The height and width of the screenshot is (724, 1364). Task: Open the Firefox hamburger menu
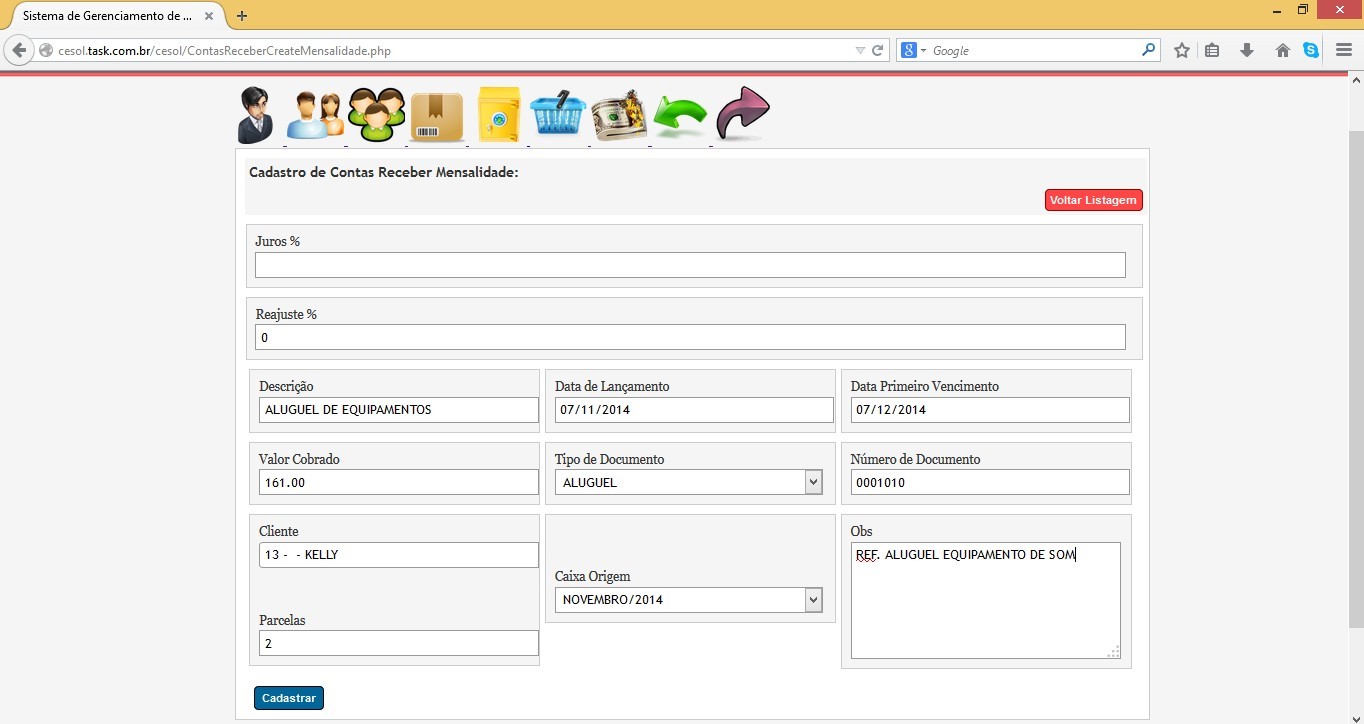1343,50
